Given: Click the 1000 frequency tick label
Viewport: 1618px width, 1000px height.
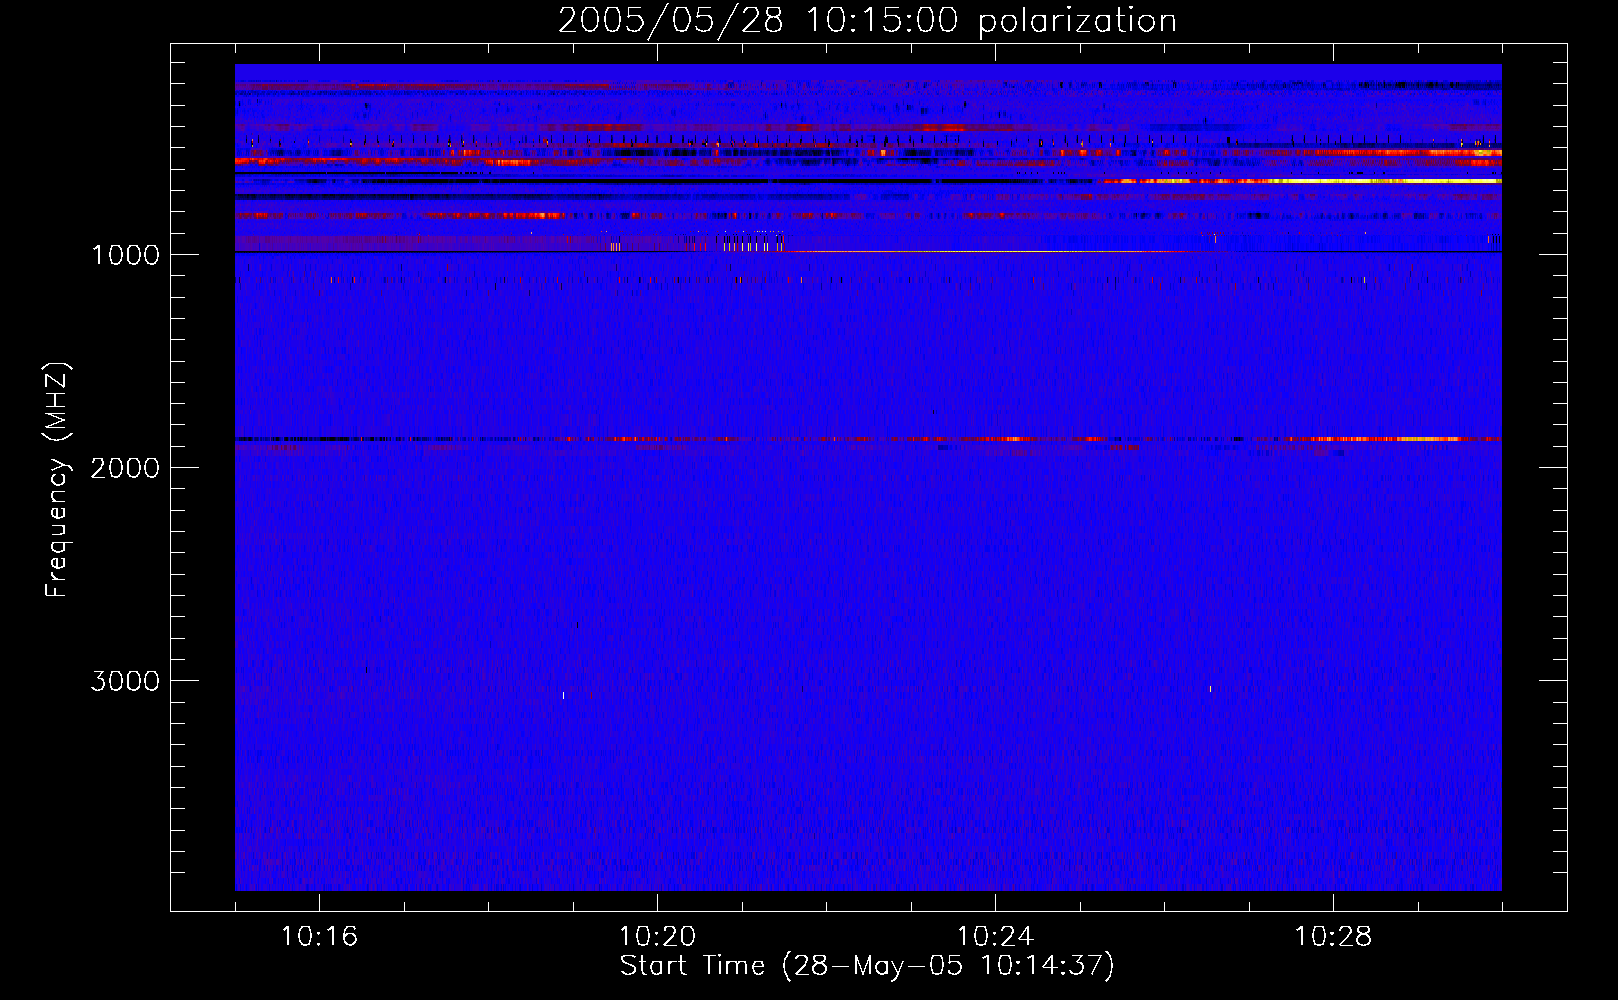Looking at the screenshot, I should 125,255.
